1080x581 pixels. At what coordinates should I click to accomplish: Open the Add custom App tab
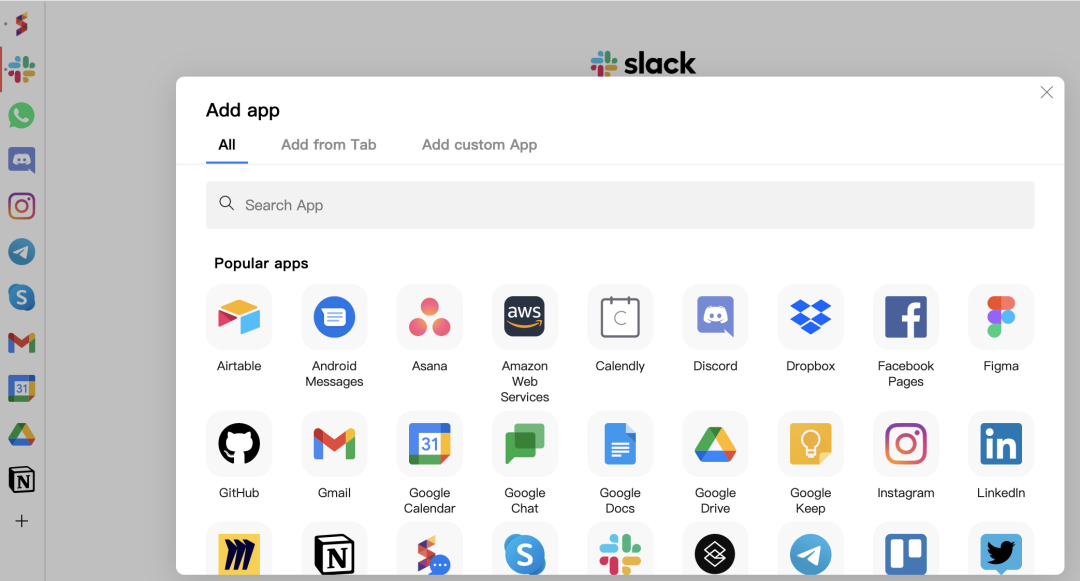click(x=479, y=145)
